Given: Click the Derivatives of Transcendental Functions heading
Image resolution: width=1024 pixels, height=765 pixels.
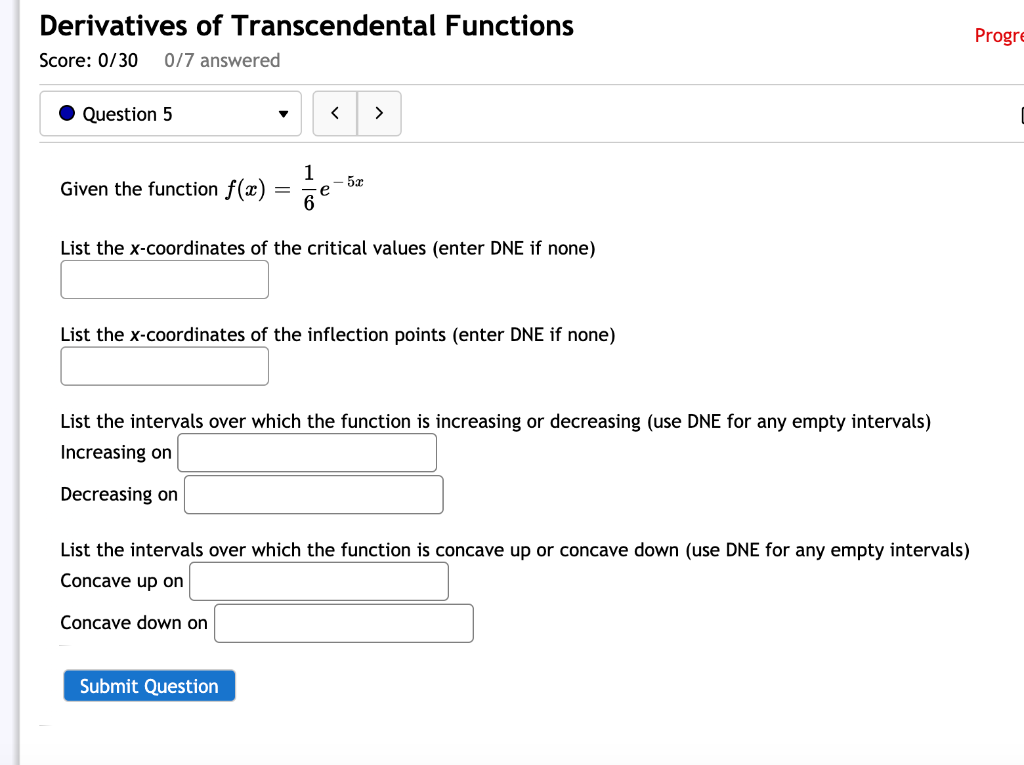Looking at the screenshot, I should pyautogui.click(x=304, y=25).
